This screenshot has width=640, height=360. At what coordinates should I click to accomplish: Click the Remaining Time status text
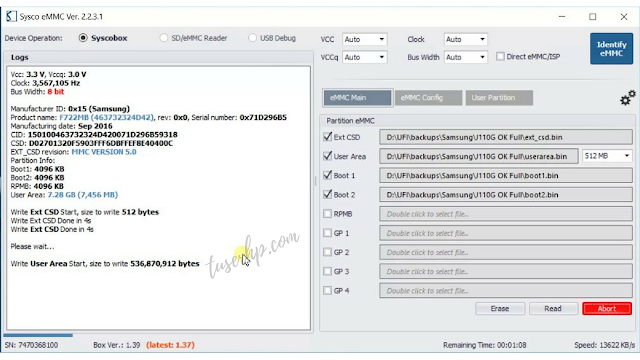coord(484,345)
